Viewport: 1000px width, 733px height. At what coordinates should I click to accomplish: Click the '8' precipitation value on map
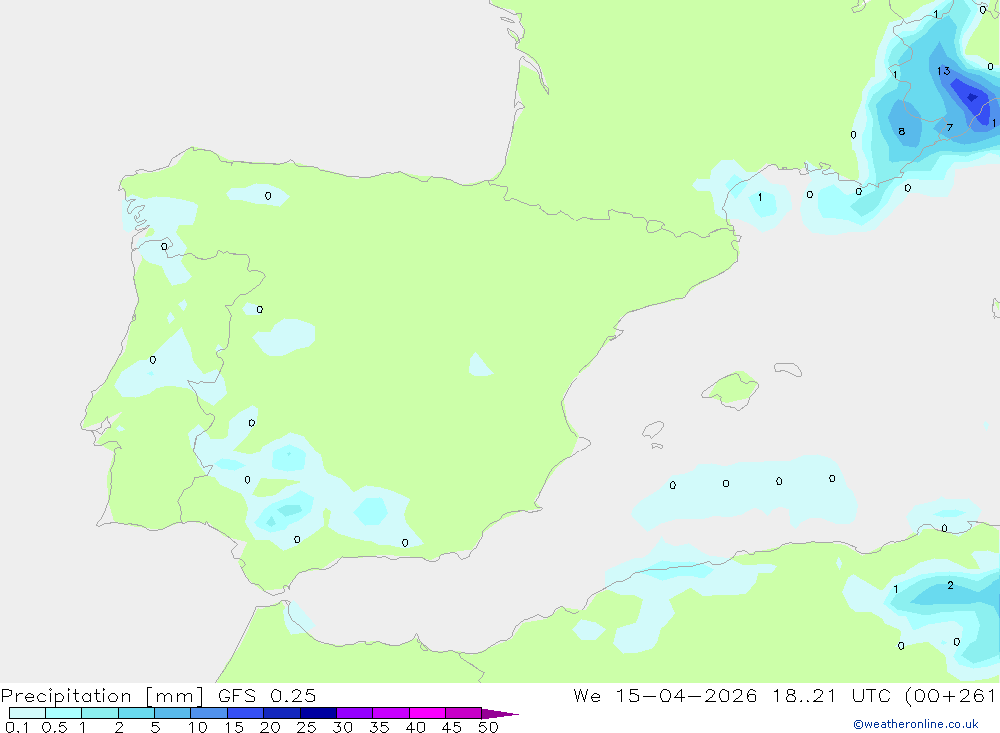[x=901, y=131]
